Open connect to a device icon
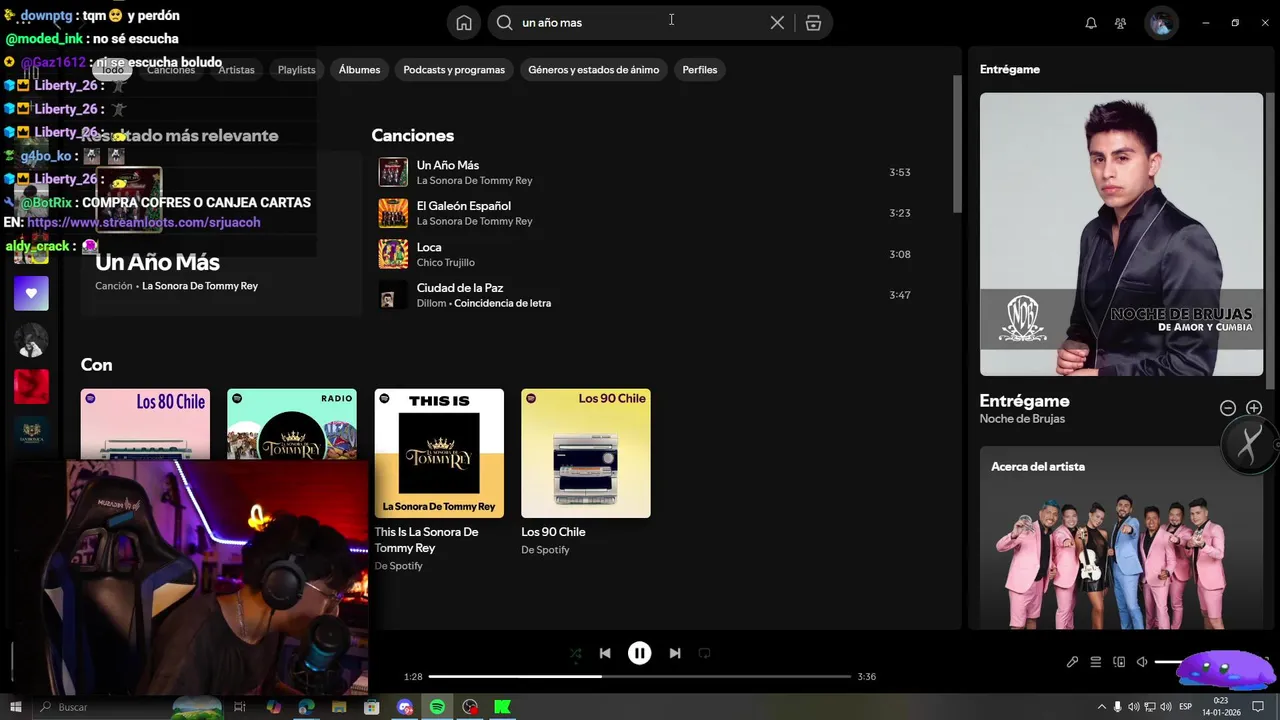This screenshot has height=720, width=1280. click(1119, 662)
